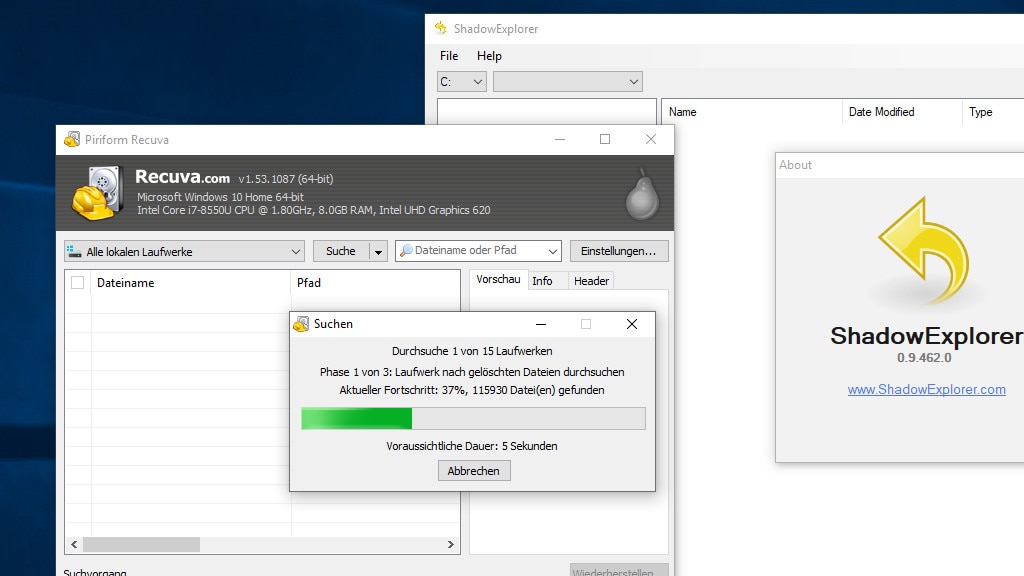
Task: Click the Recuva app icon in the title bar
Action: coord(71,140)
